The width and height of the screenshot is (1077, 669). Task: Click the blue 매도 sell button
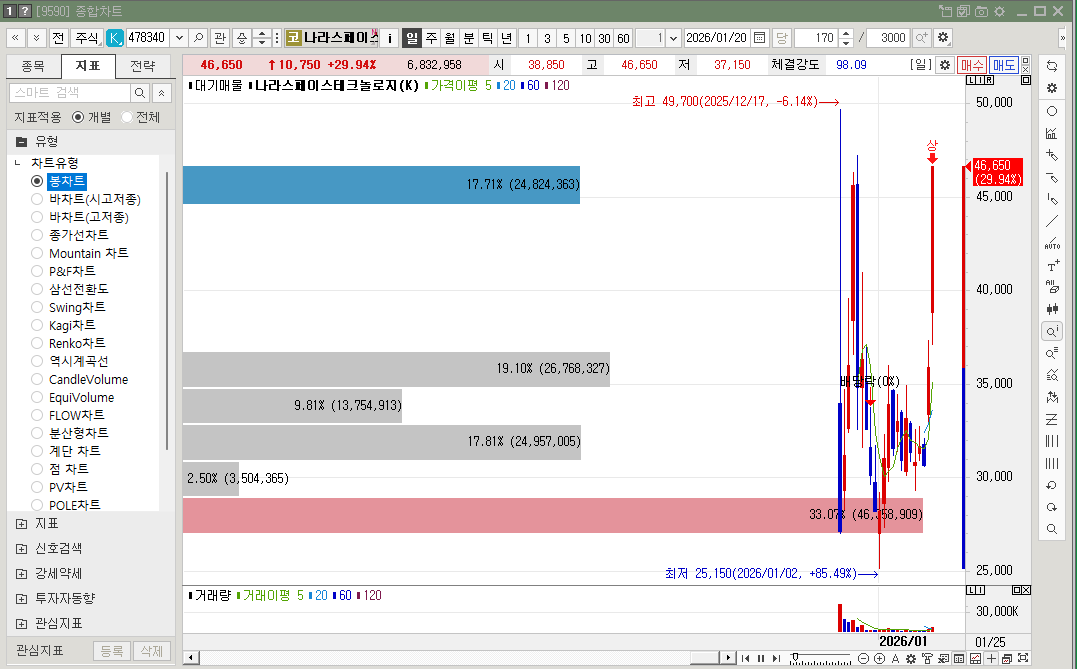[x=1004, y=65]
